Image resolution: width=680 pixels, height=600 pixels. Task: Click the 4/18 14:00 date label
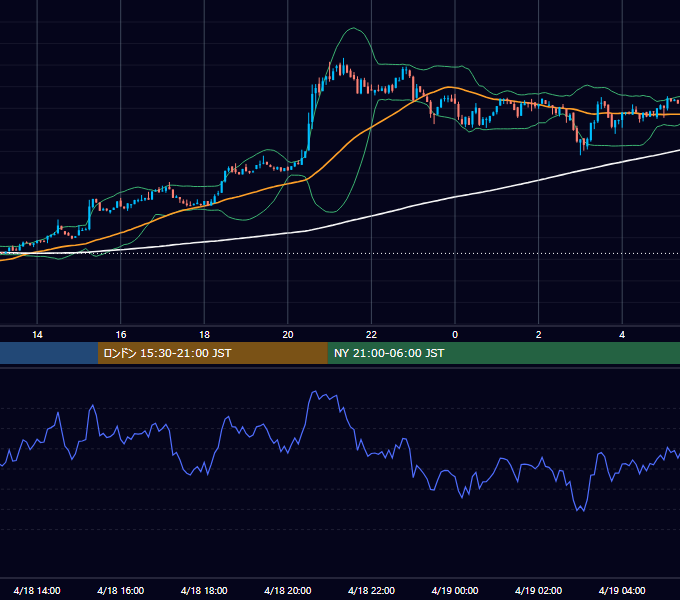point(37,590)
